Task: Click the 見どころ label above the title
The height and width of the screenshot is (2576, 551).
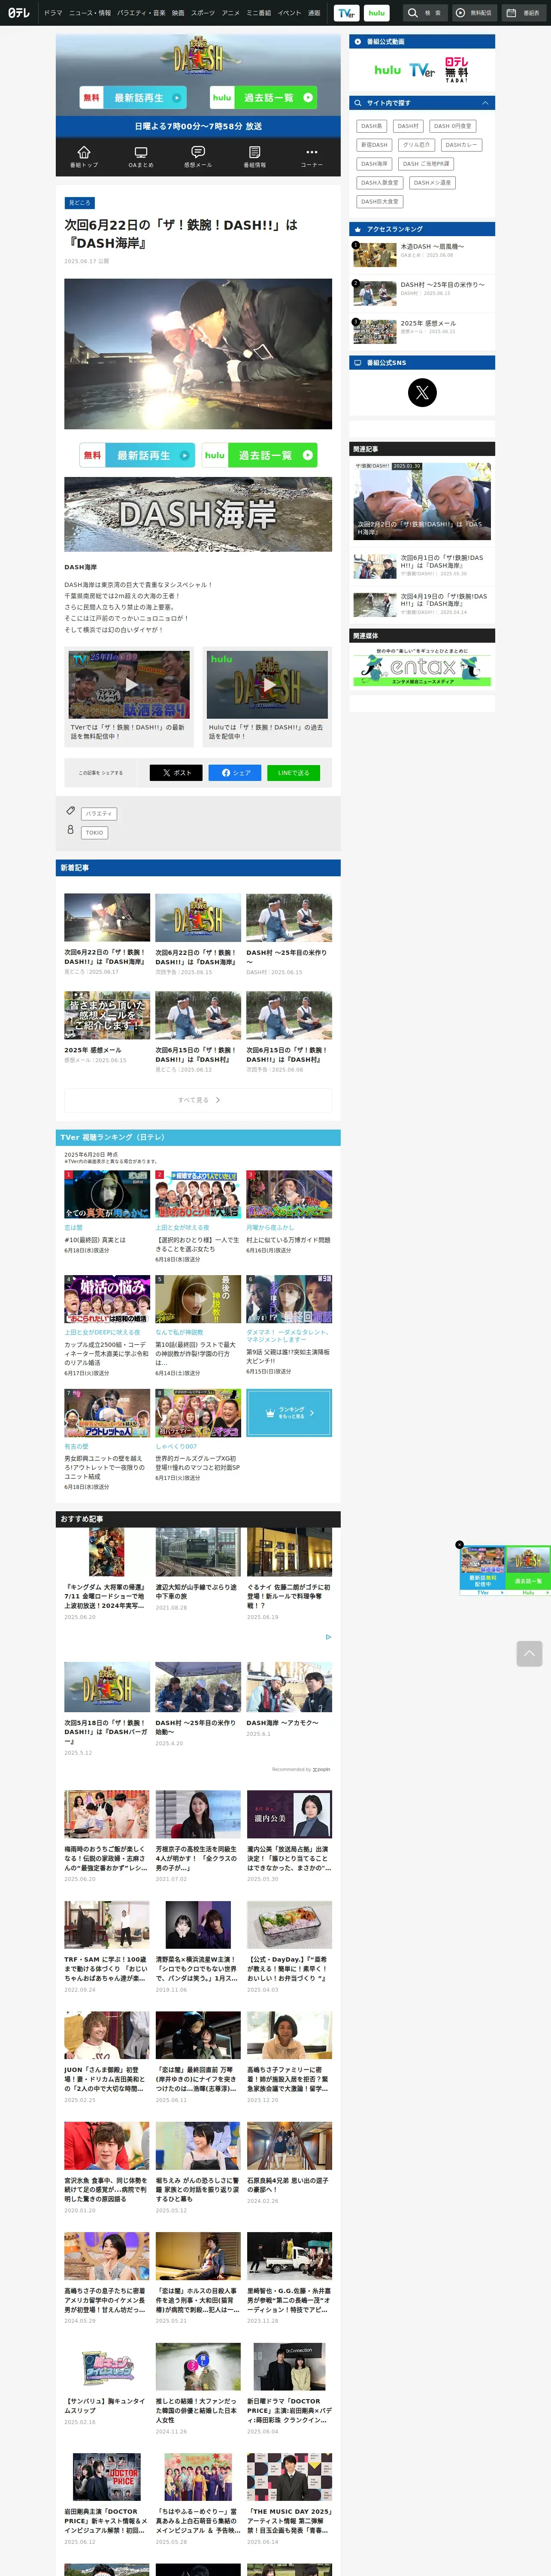Action: (79, 203)
